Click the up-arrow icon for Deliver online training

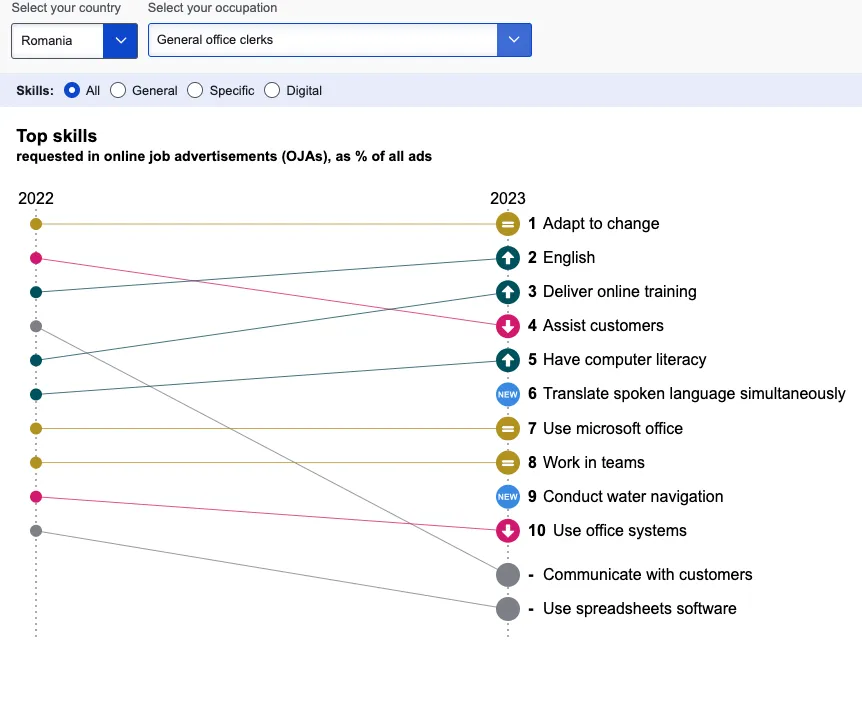point(508,292)
